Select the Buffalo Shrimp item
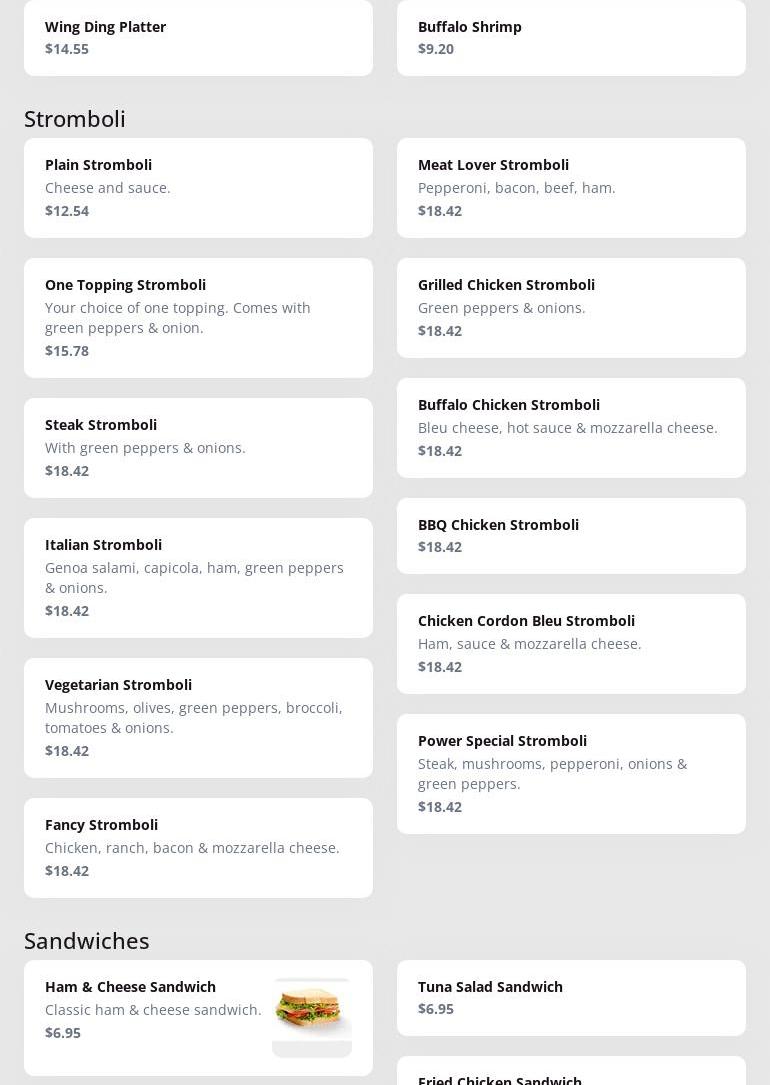The image size is (770, 1085). (571, 38)
